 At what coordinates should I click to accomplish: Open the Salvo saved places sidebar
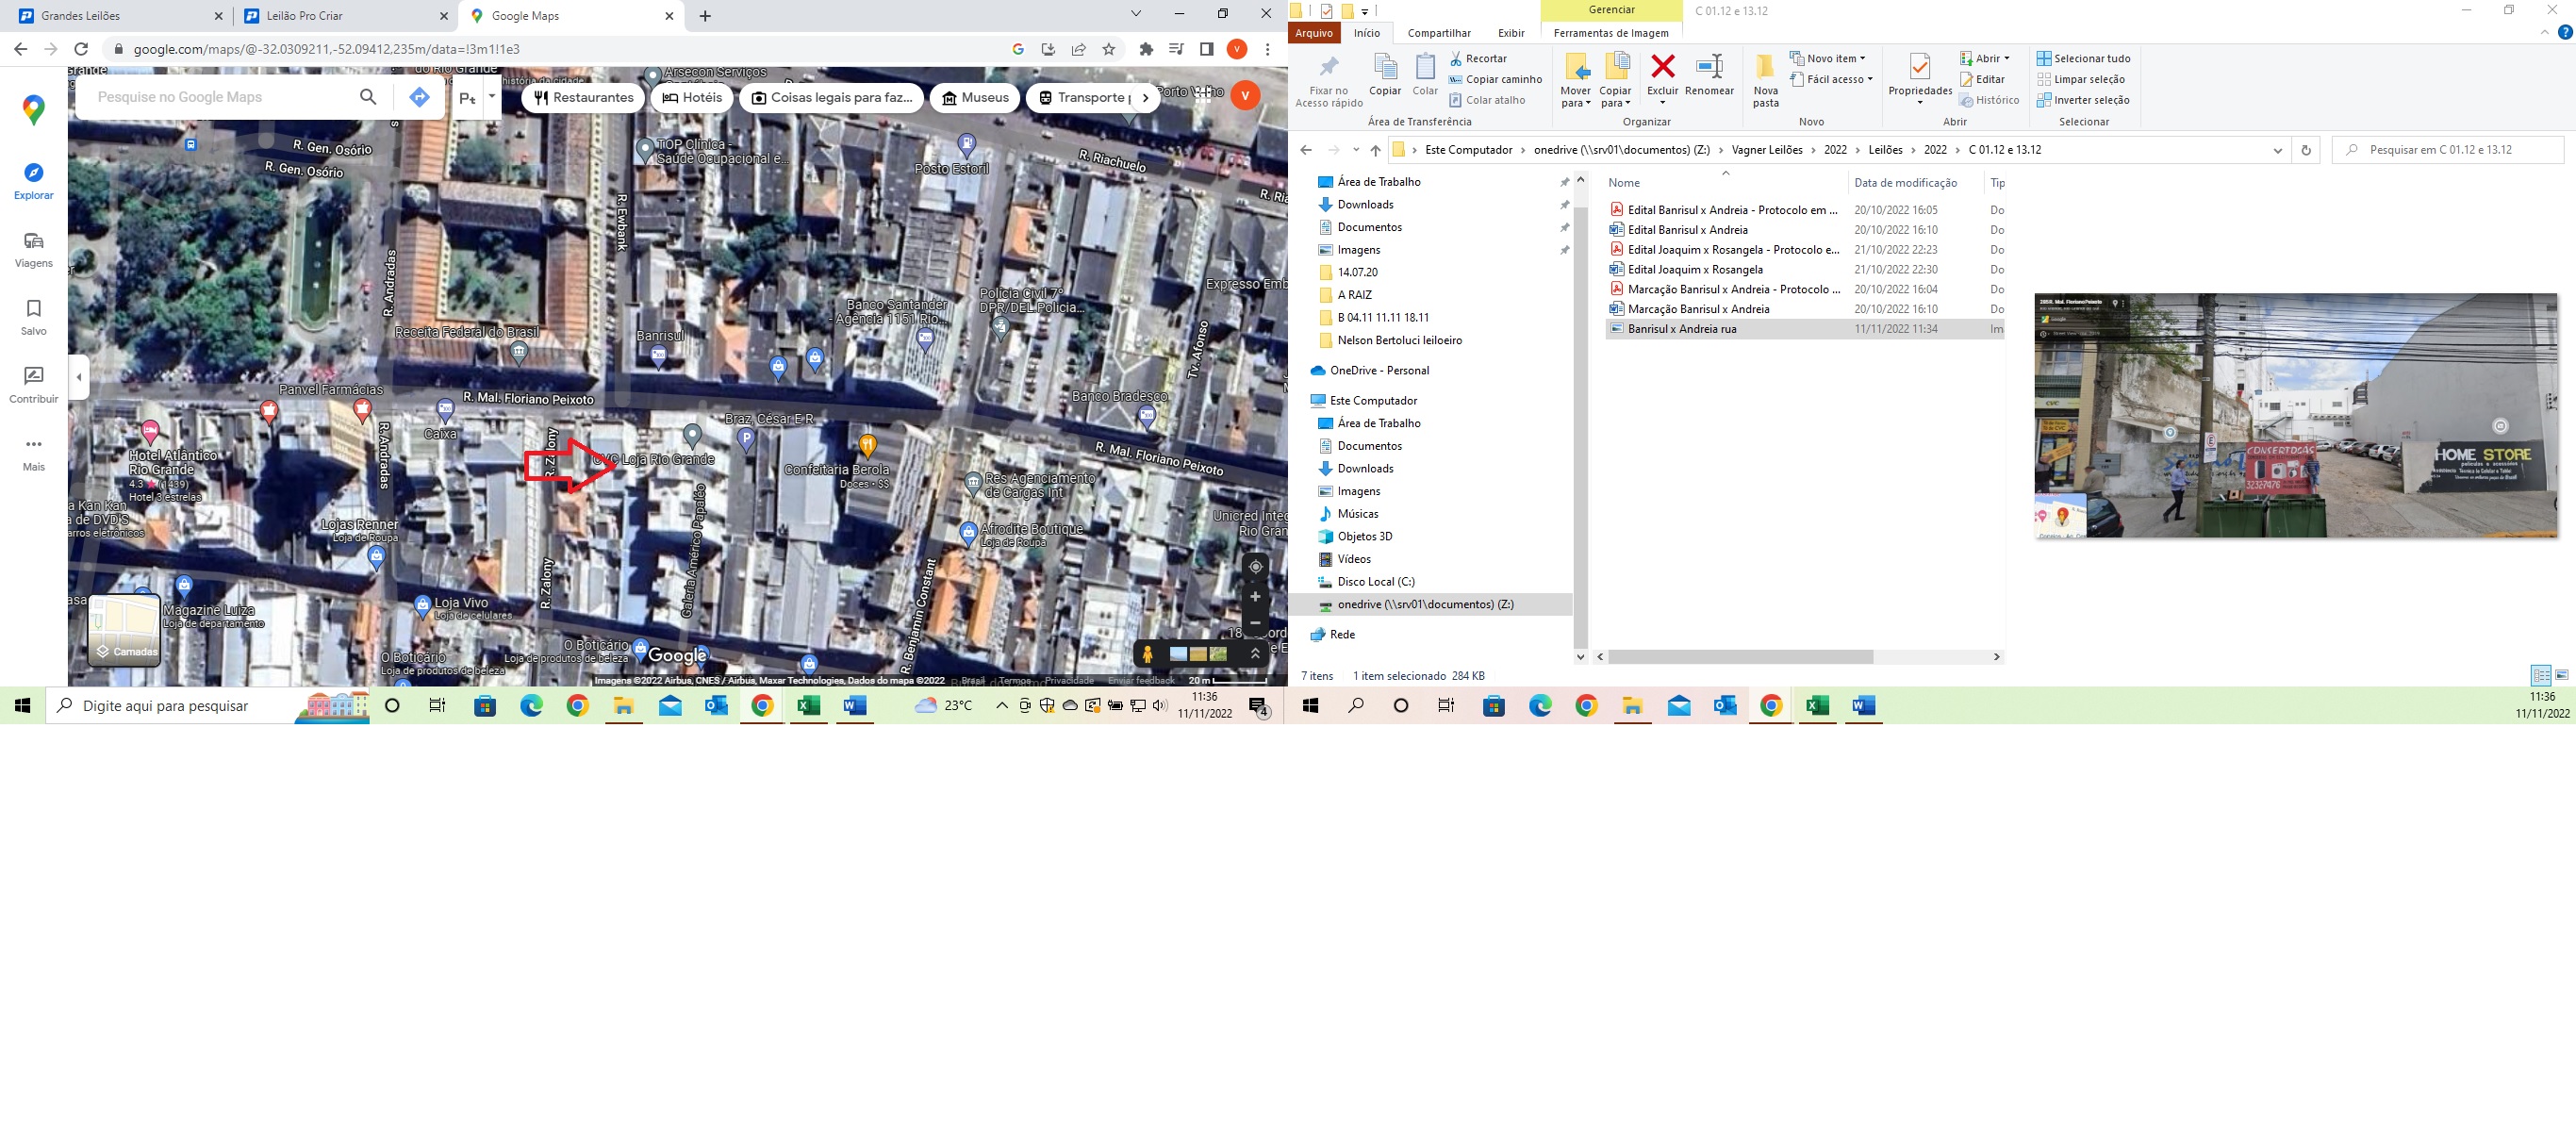pos(33,316)
